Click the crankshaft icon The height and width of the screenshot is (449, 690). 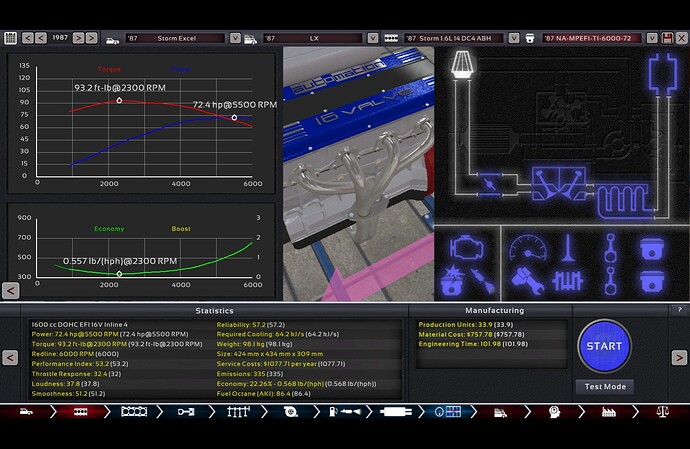pyautogui.click(x=568, y=280)
